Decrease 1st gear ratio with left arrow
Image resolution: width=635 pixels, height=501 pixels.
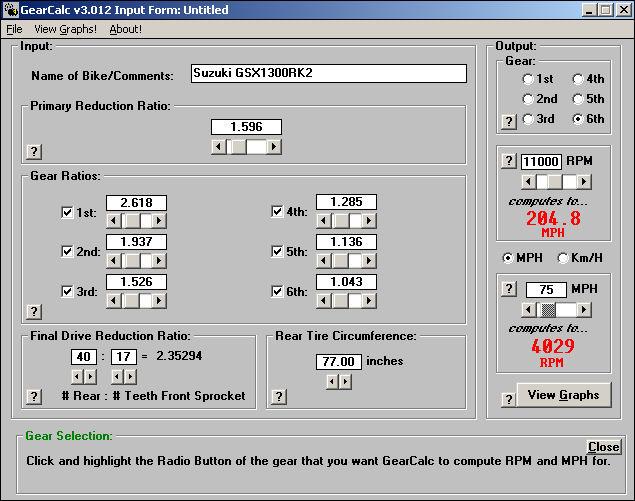113,221
